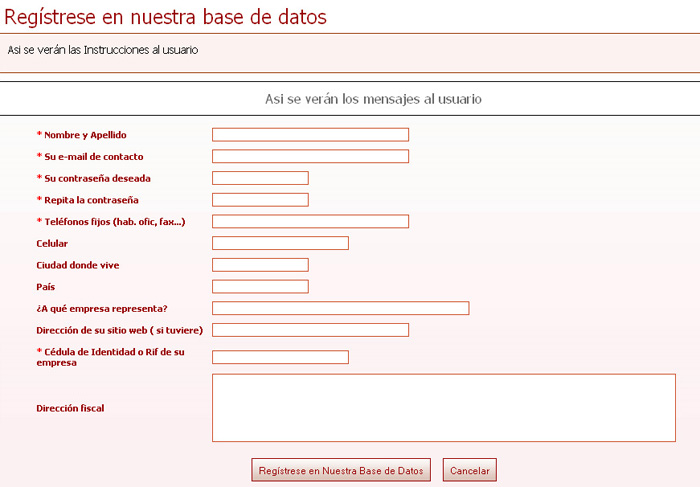Click inside the Dirección fiscal text area
The width and height of the screenshot is (700, 487).
click(443, 408)
